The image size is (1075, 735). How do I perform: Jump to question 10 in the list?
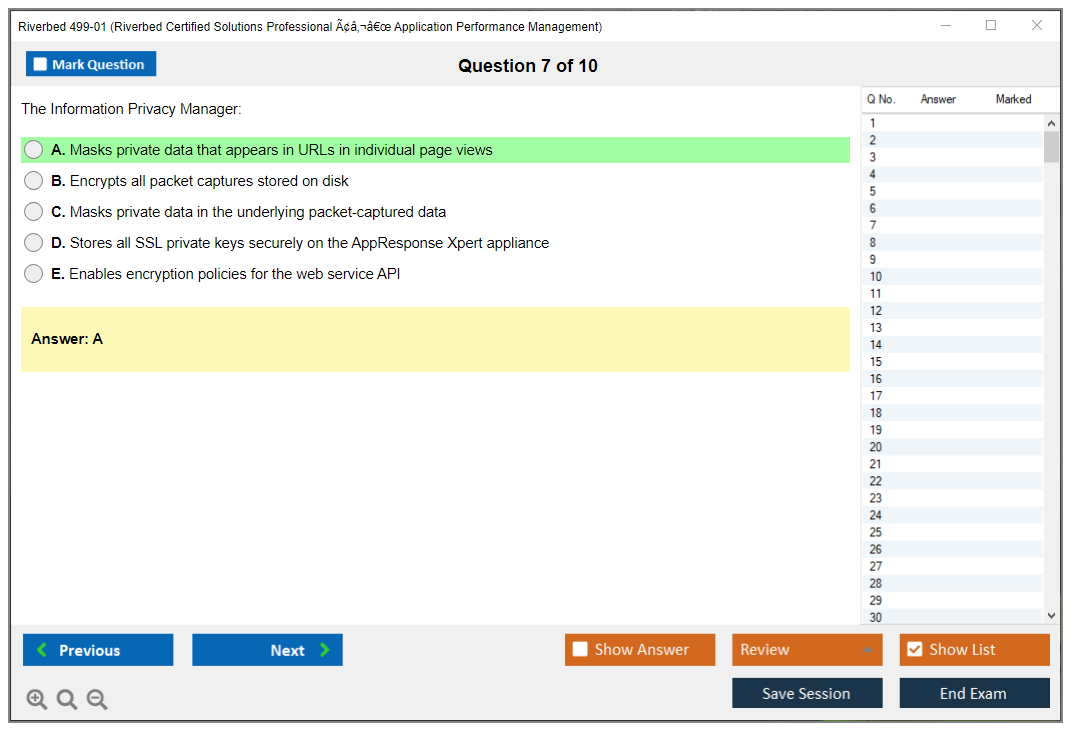point(876,277)
